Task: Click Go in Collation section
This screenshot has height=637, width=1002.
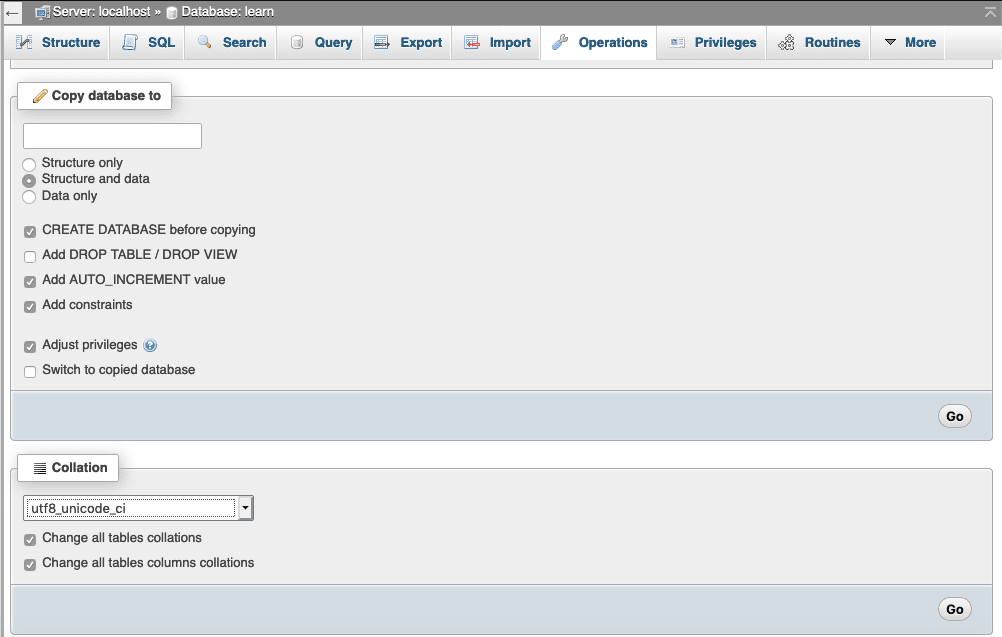Action: 955,610
